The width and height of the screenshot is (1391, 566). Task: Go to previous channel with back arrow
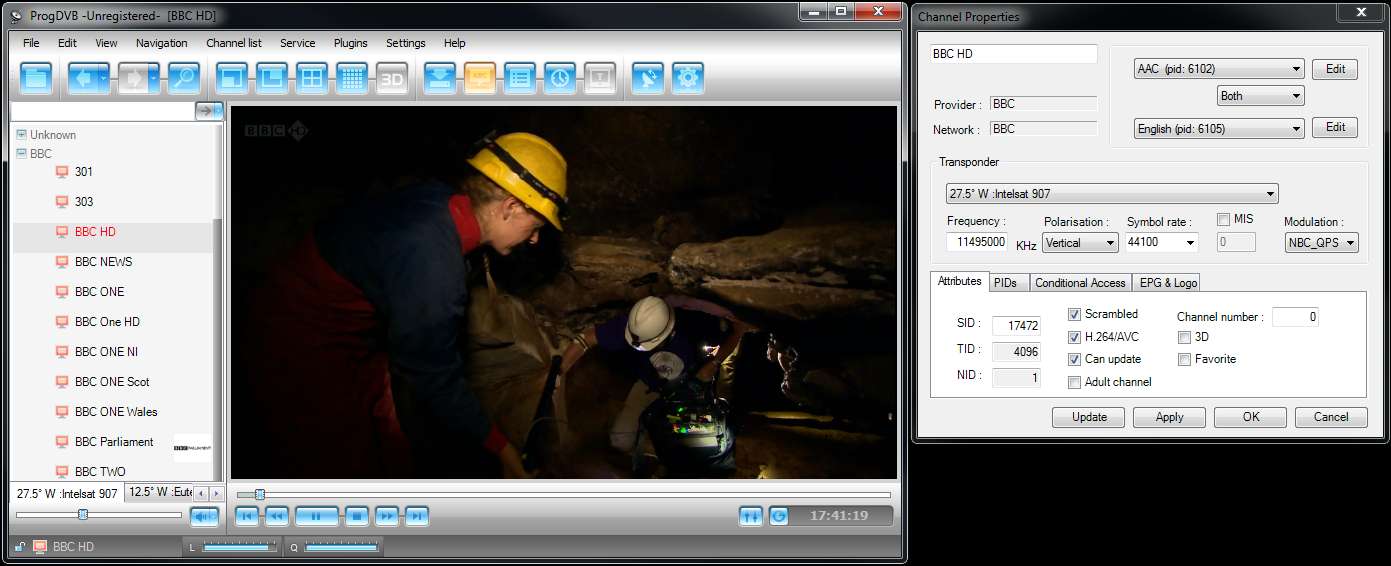[x=84, y=78]
